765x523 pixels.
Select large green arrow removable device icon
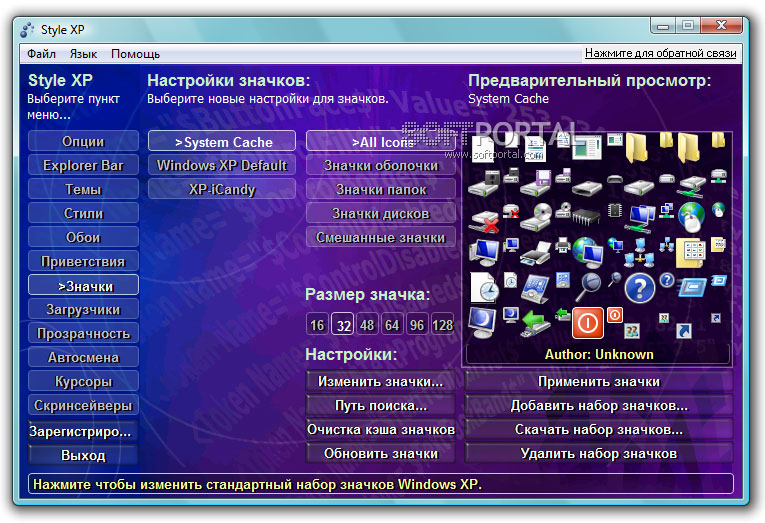(x=536, y=323)
